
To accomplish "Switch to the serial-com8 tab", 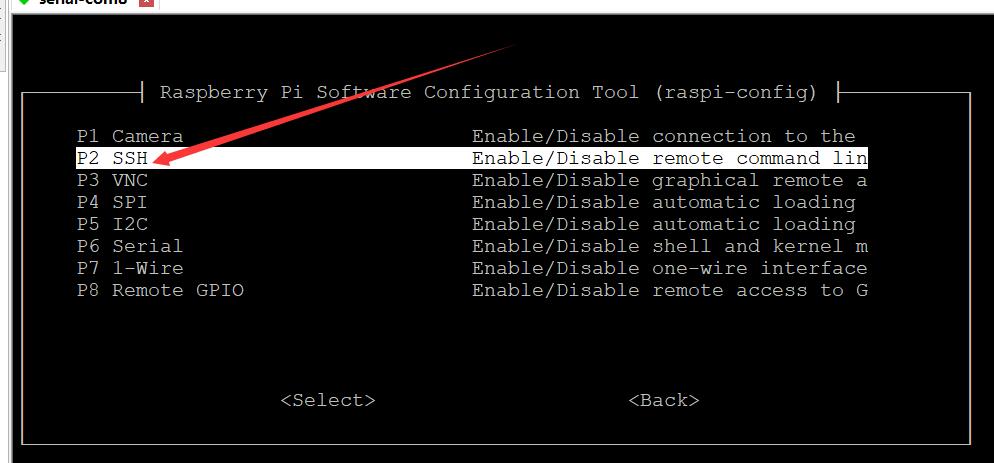I will pos(82,3).
